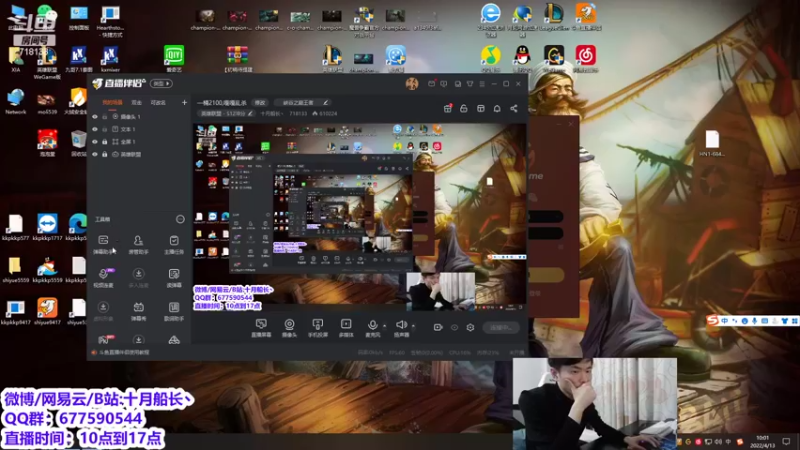Toggle the 麦克风 microphone
The image size is (800, 450).
coord(373,328)
